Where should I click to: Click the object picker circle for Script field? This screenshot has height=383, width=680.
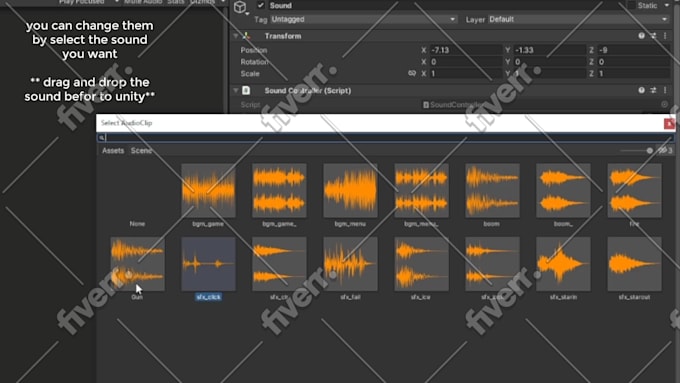664,105
